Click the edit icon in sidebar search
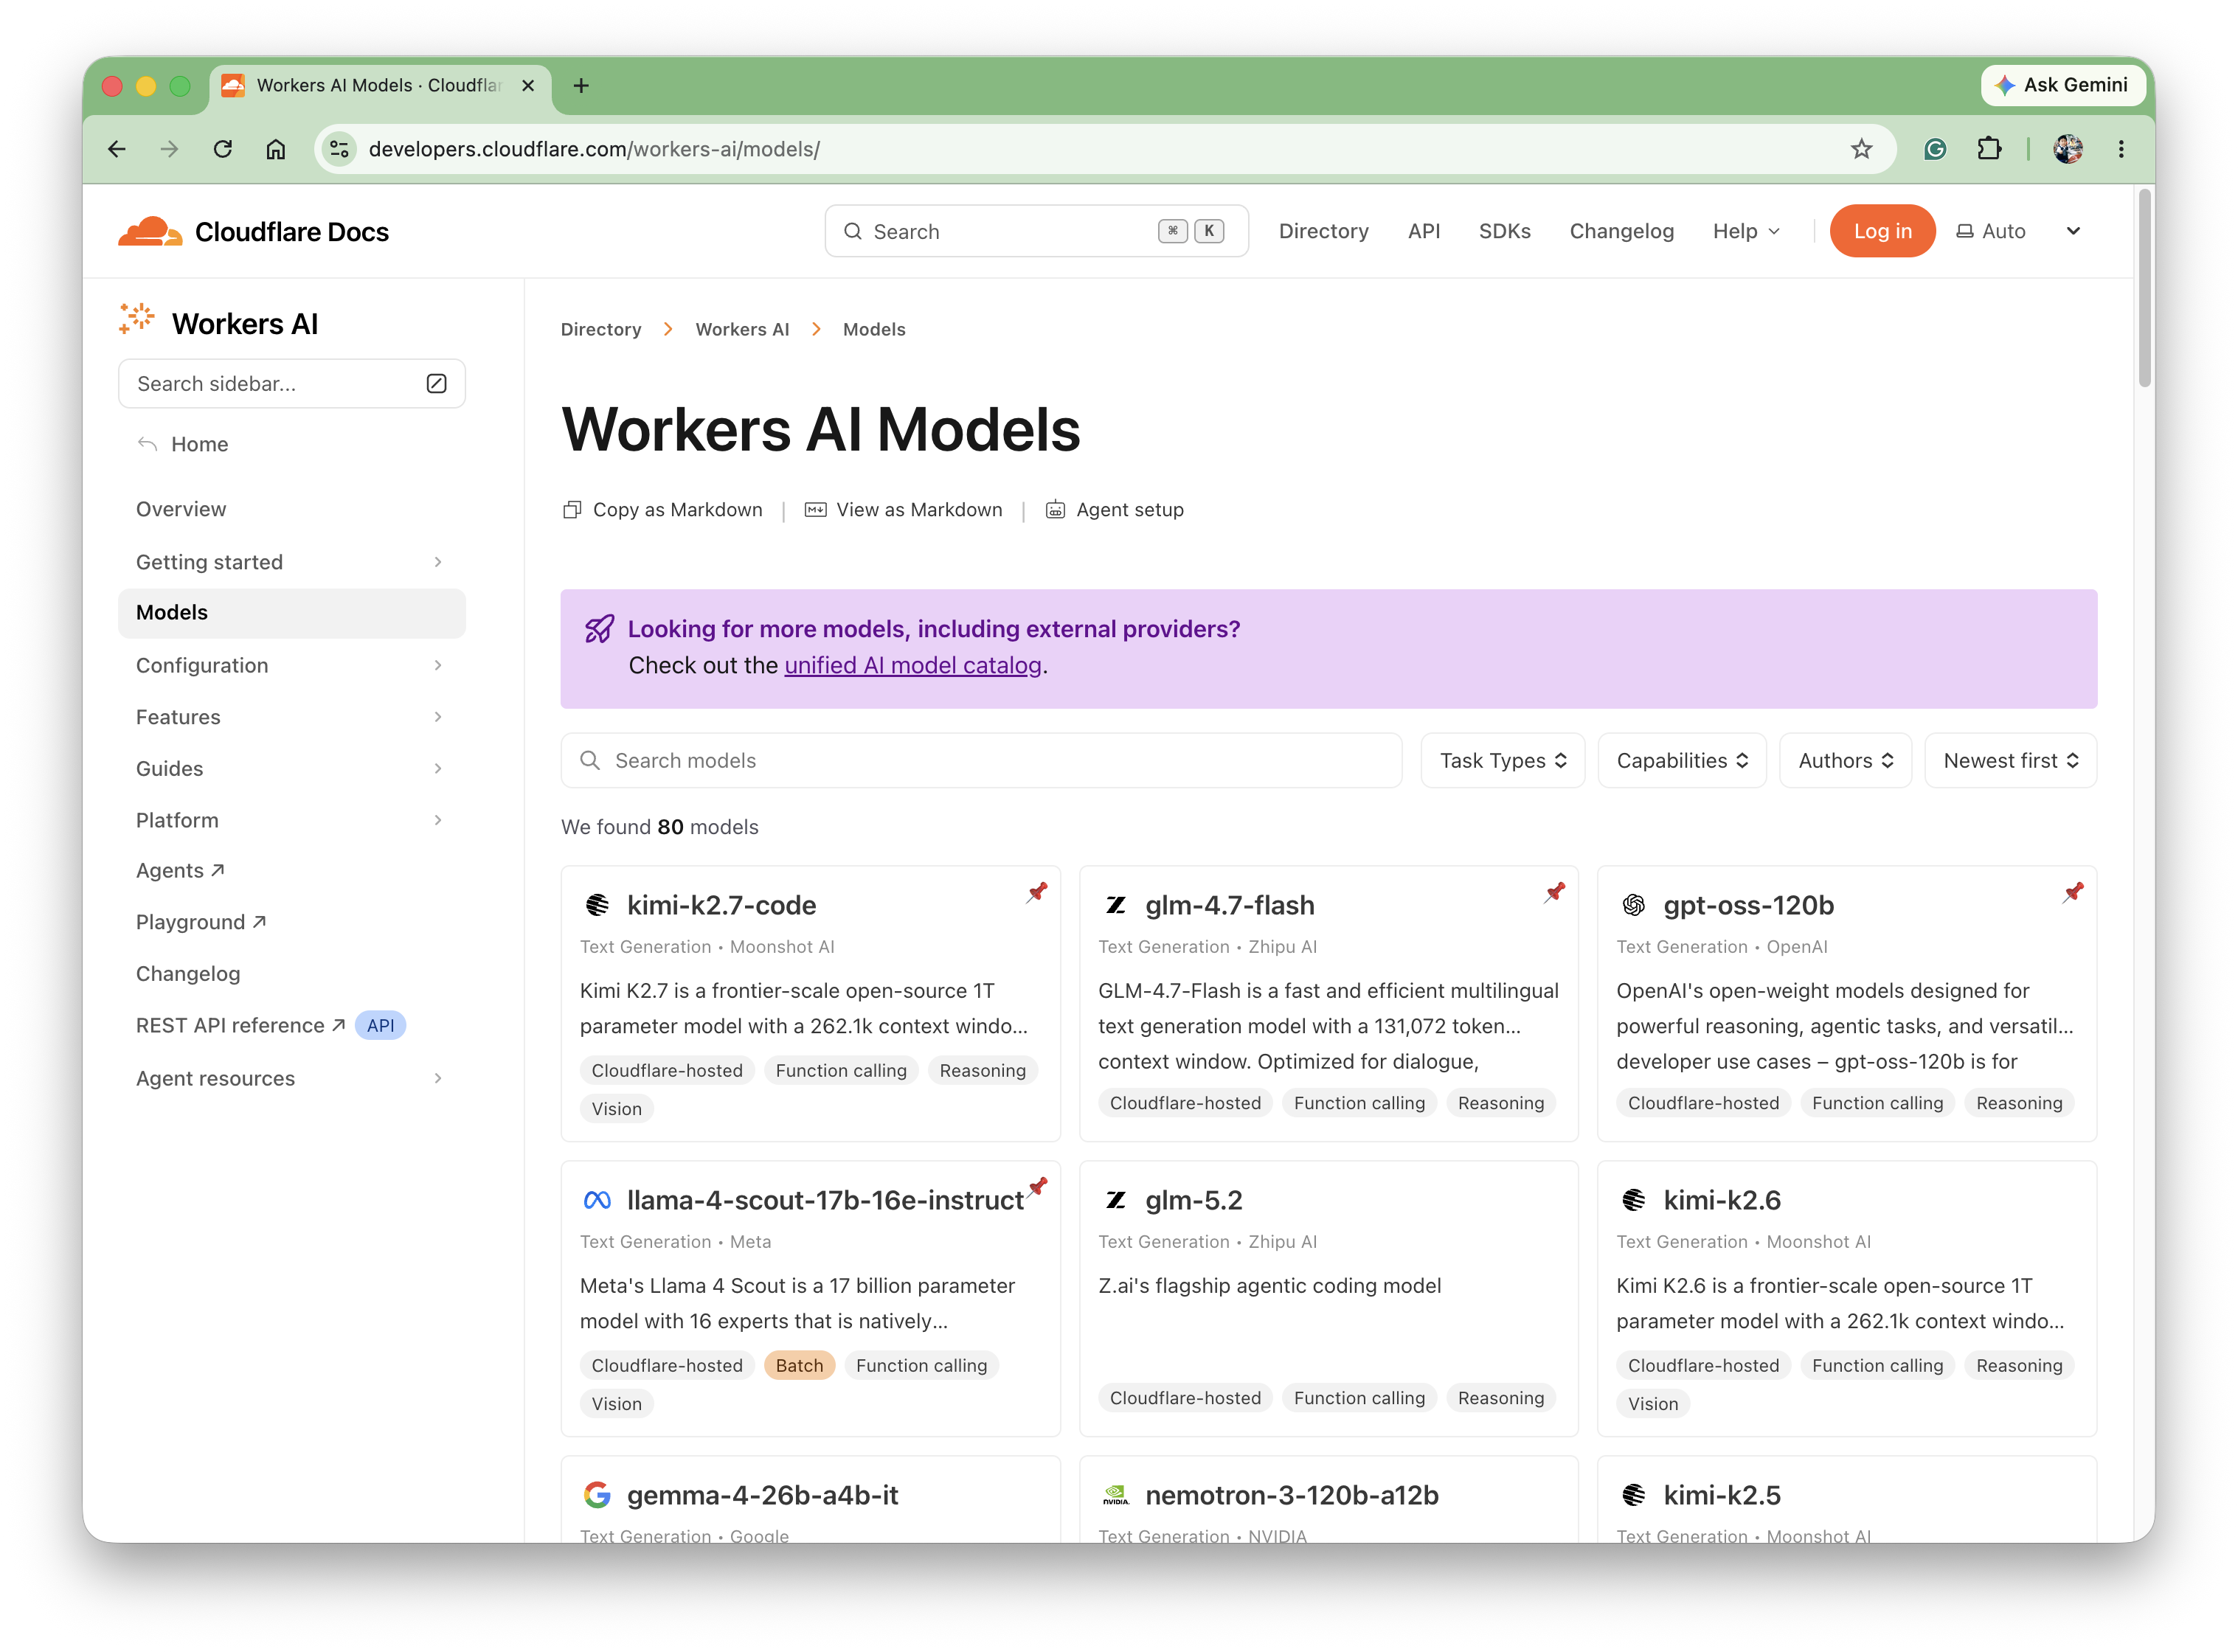Viewport: 2238px width, 1652px height. 436,384
